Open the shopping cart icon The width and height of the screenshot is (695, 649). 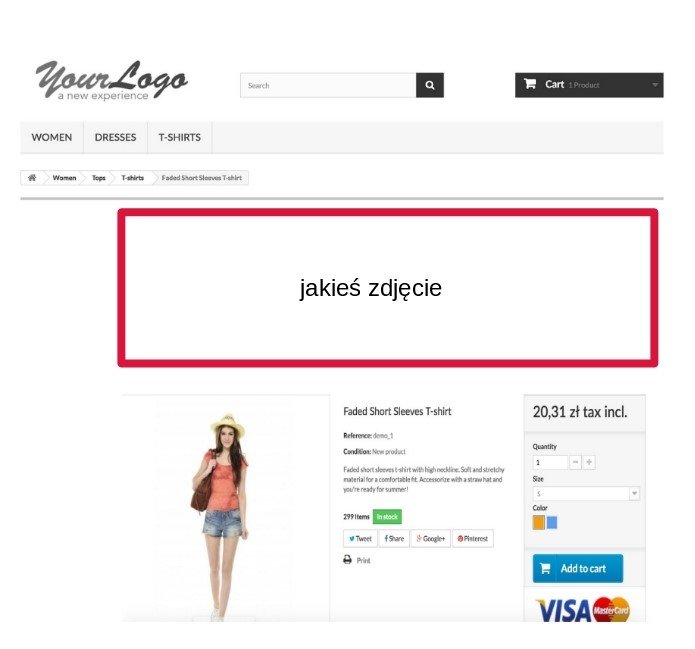click(x=530, y=84)
